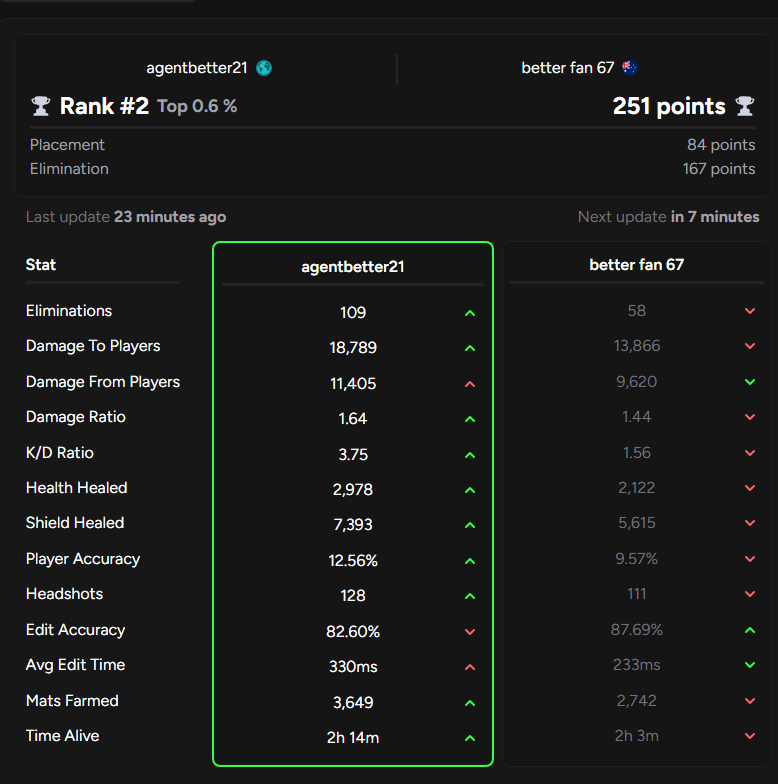Click the green arrow for agentbetter21 Damage Ratio

pyautogui.click(x=470, y=420)
